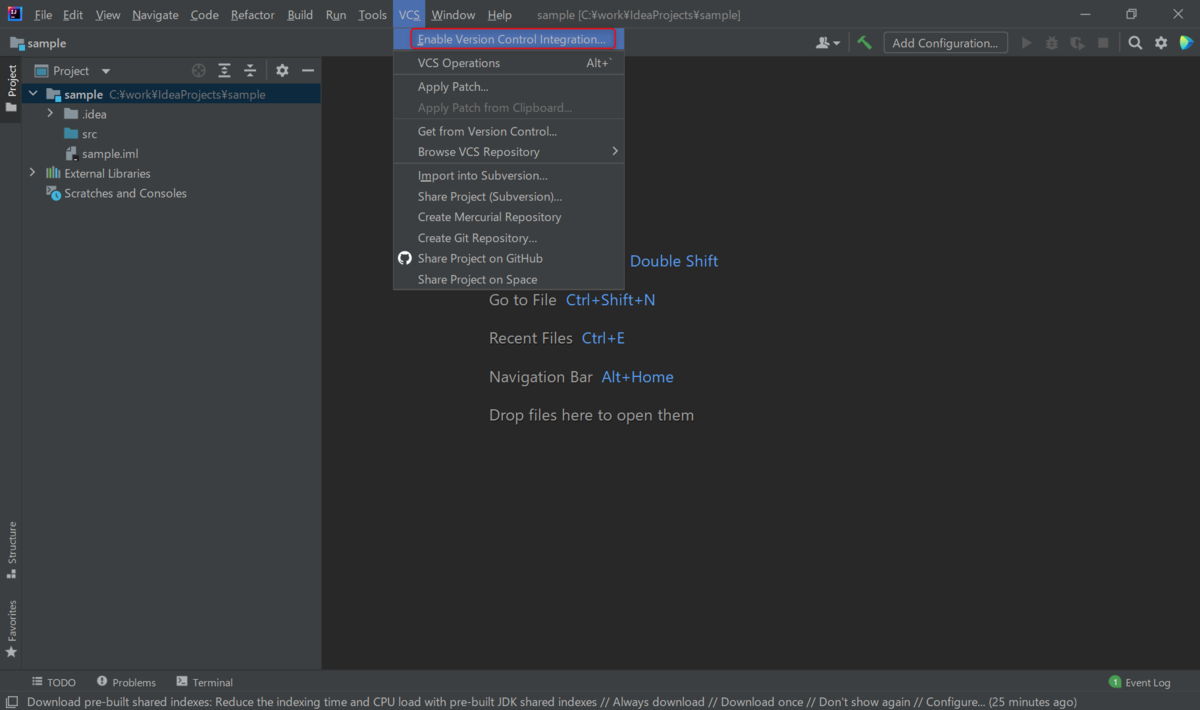Select the src folder in tree

(89, 134)
